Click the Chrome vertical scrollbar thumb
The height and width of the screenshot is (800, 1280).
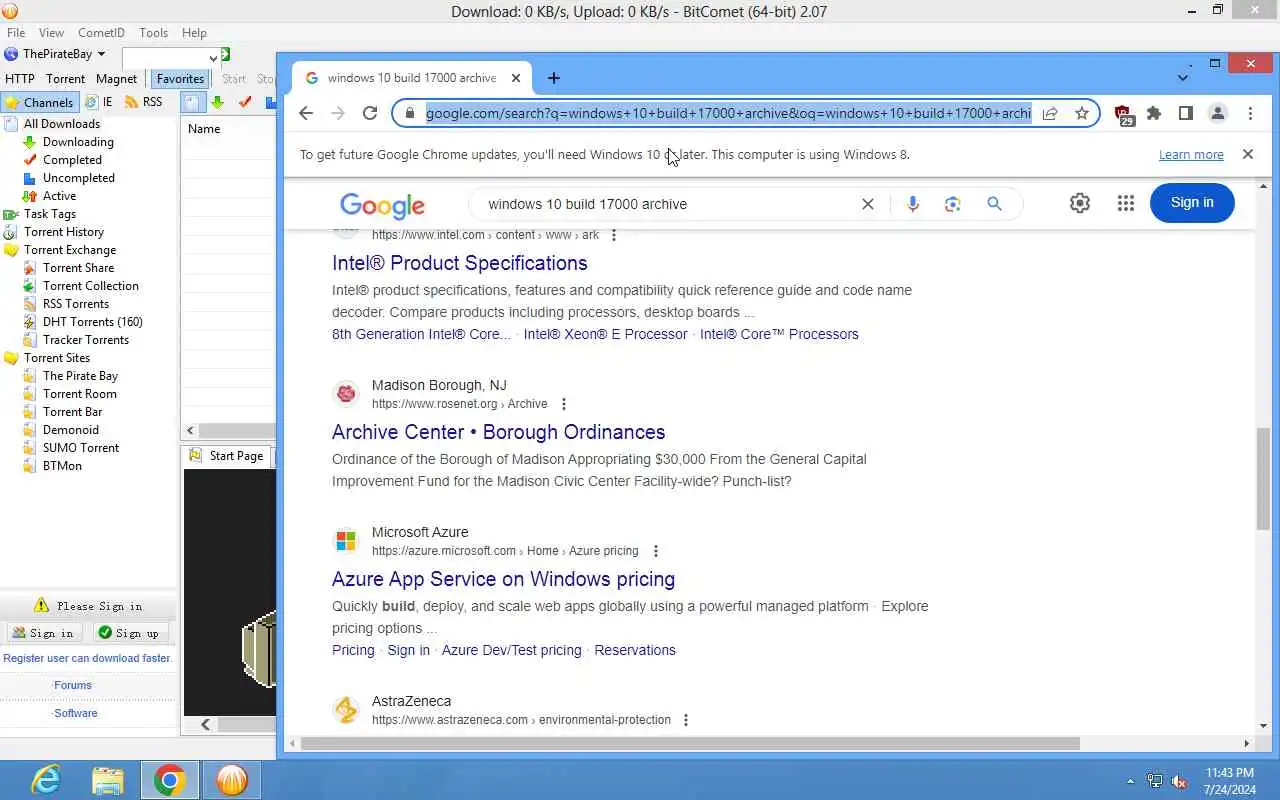point(1264,478)
